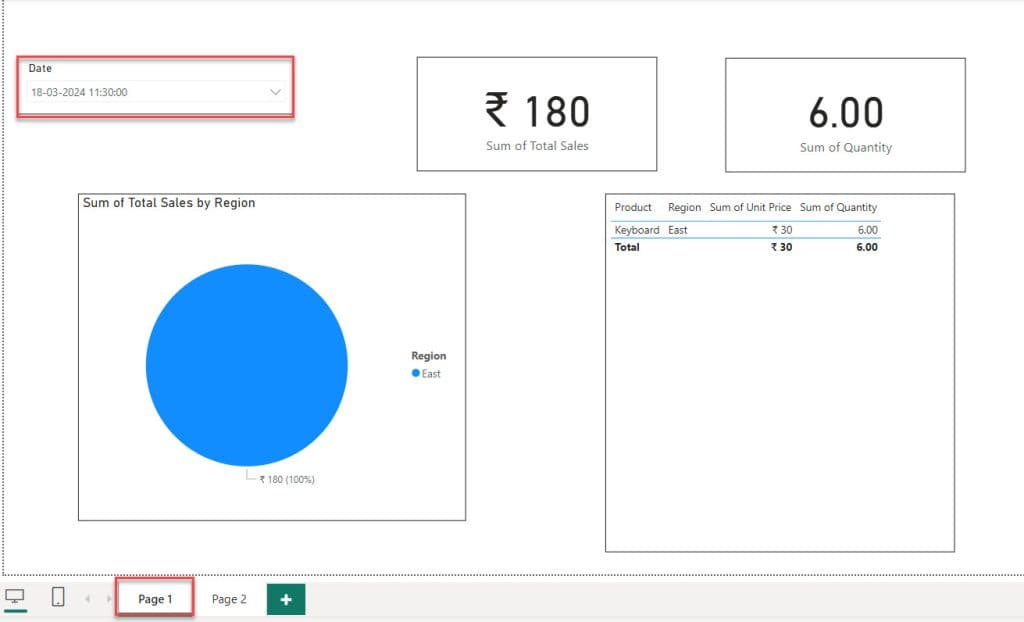
Task: Expand the Date slicer dropdown chevron
Action: 276,92
